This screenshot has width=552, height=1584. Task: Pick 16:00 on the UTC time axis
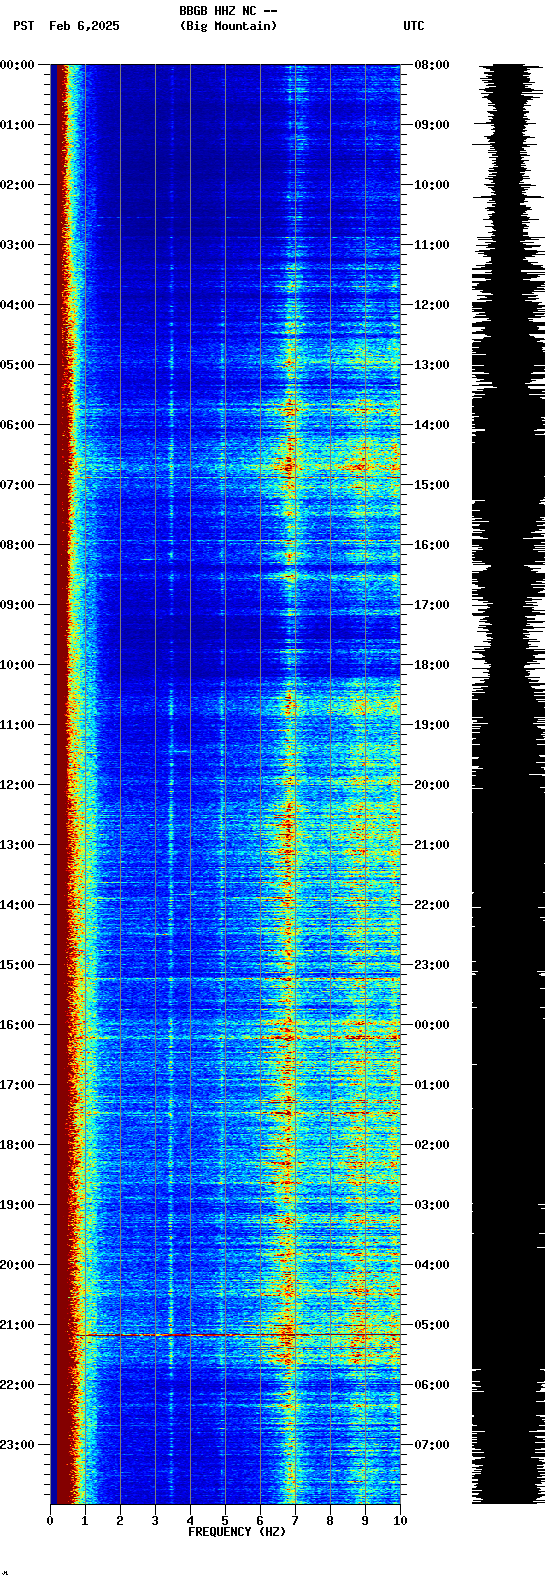(431, 545)
